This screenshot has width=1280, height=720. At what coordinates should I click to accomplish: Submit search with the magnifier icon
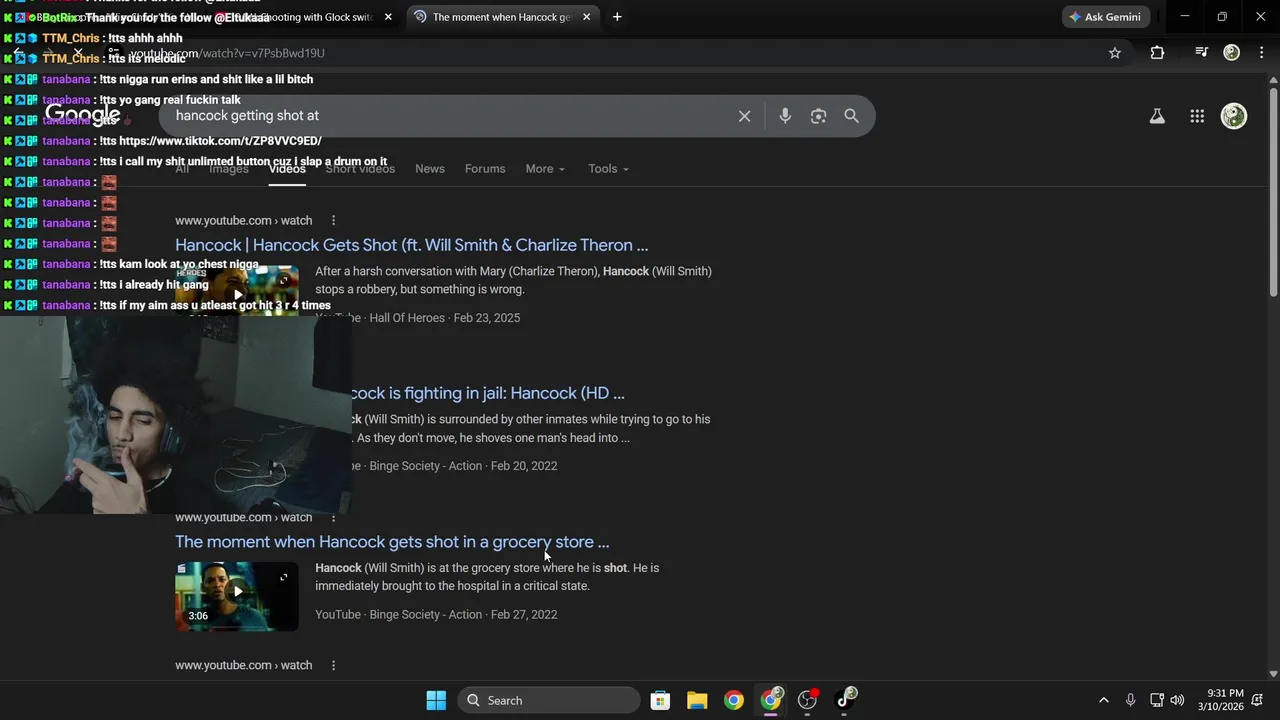[851, 116]
